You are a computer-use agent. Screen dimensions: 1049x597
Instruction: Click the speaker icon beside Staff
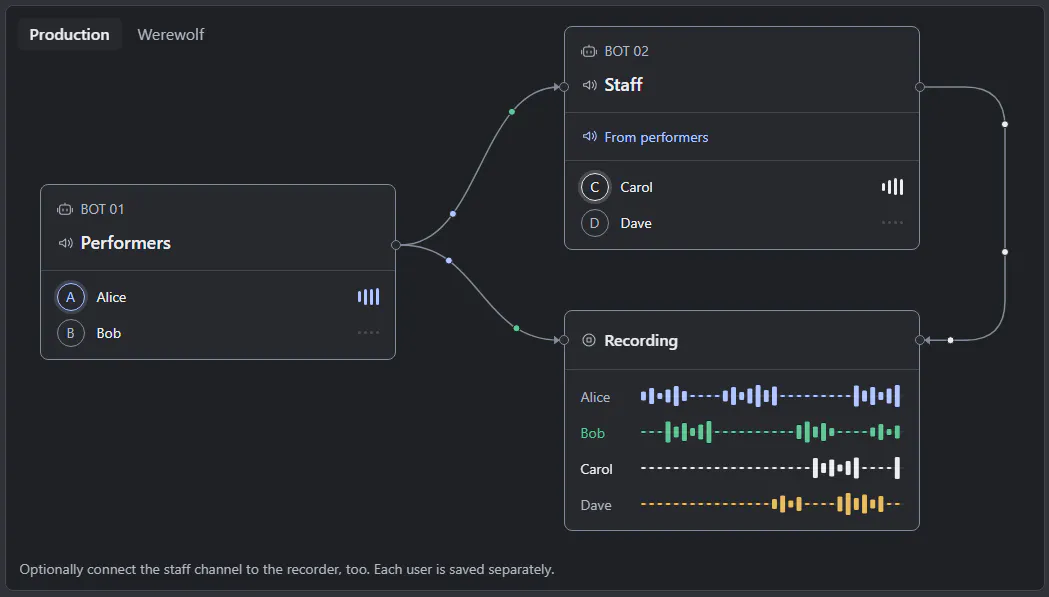pyautogui.click(x=589, y=85)
